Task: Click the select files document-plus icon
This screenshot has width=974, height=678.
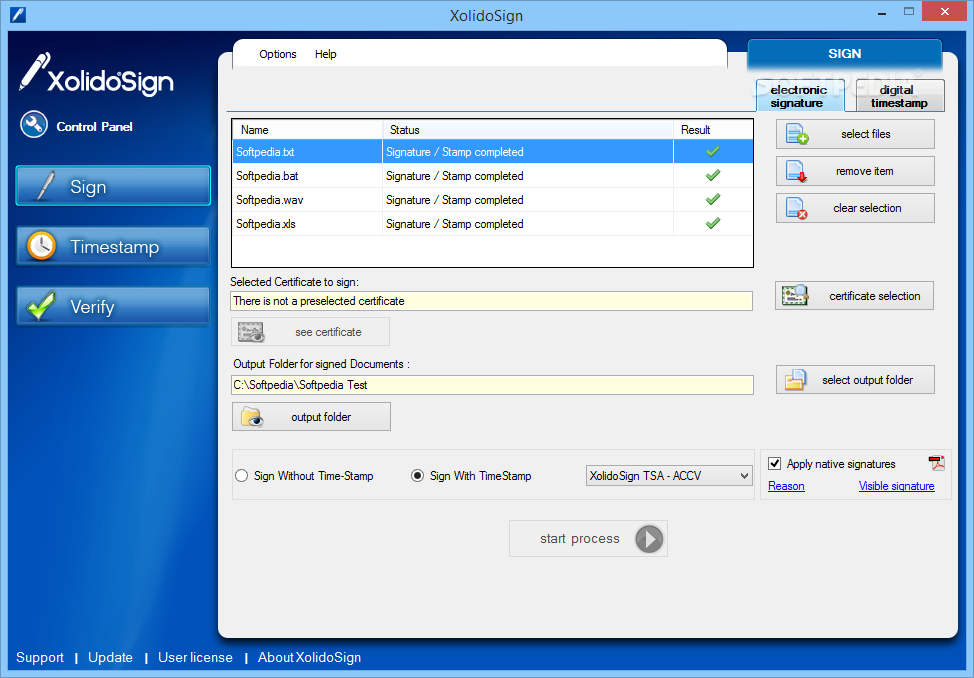Action: [x=797, y=134]
